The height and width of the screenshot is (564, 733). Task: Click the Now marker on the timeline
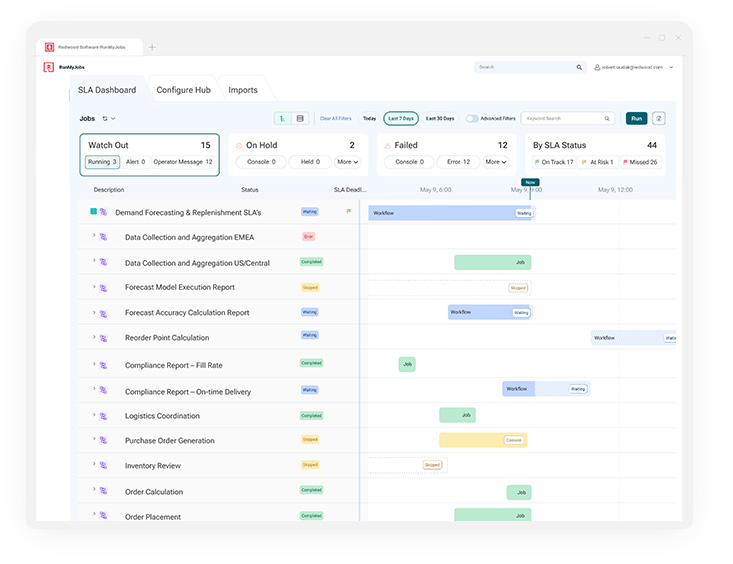(530, 182)
